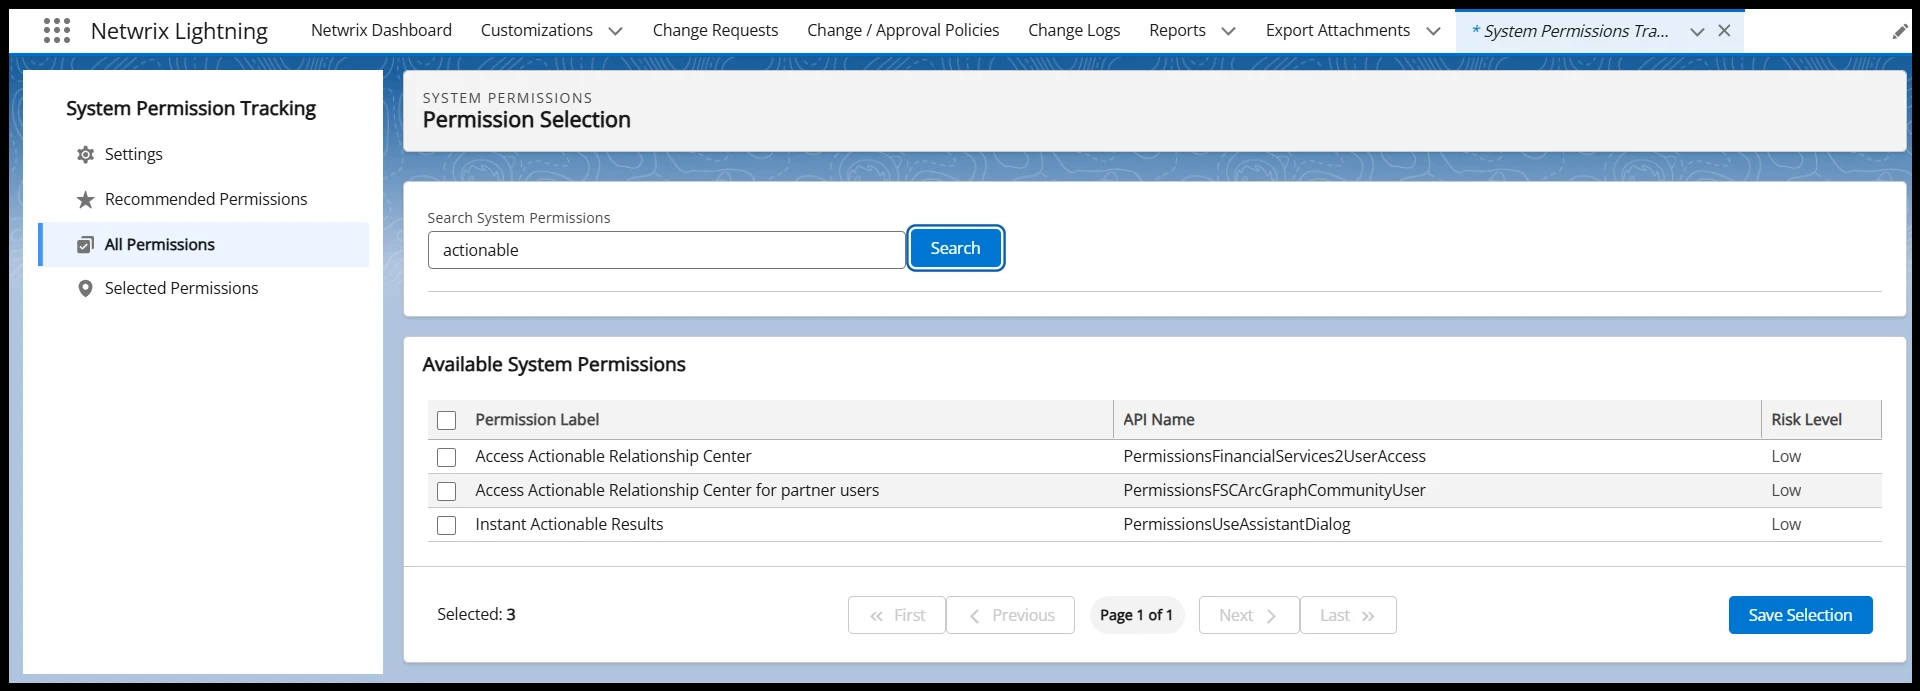Go to the Change Logs tab
The width and height of the screenshot is (1920, 691).
click(x=1074, y=31)
